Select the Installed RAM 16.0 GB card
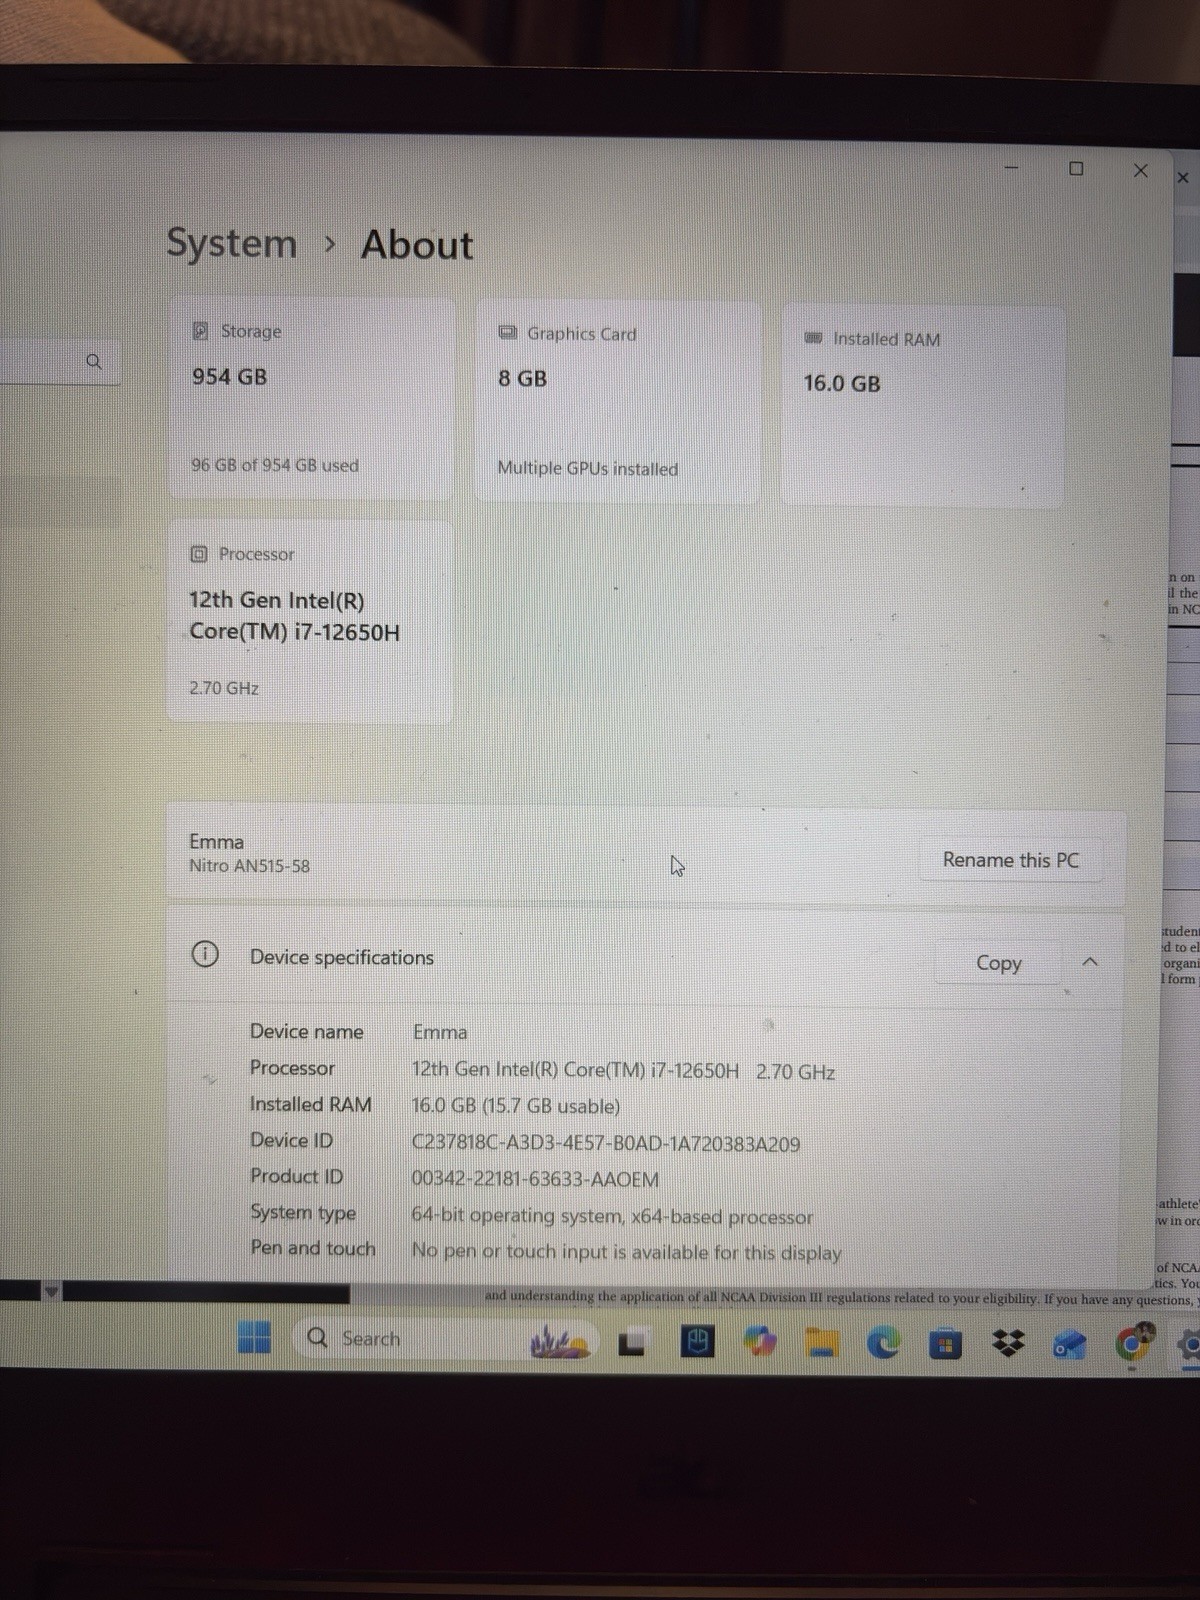 coord(922,406)
